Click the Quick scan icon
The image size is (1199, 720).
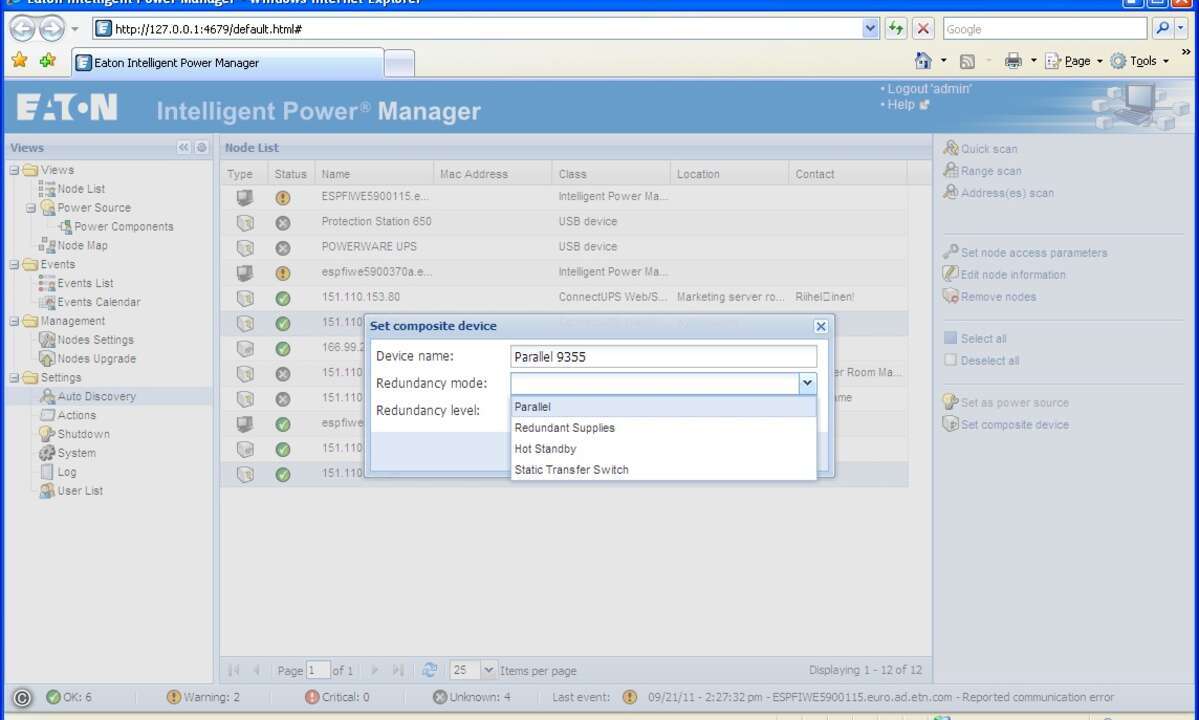(x=950, y=148)
